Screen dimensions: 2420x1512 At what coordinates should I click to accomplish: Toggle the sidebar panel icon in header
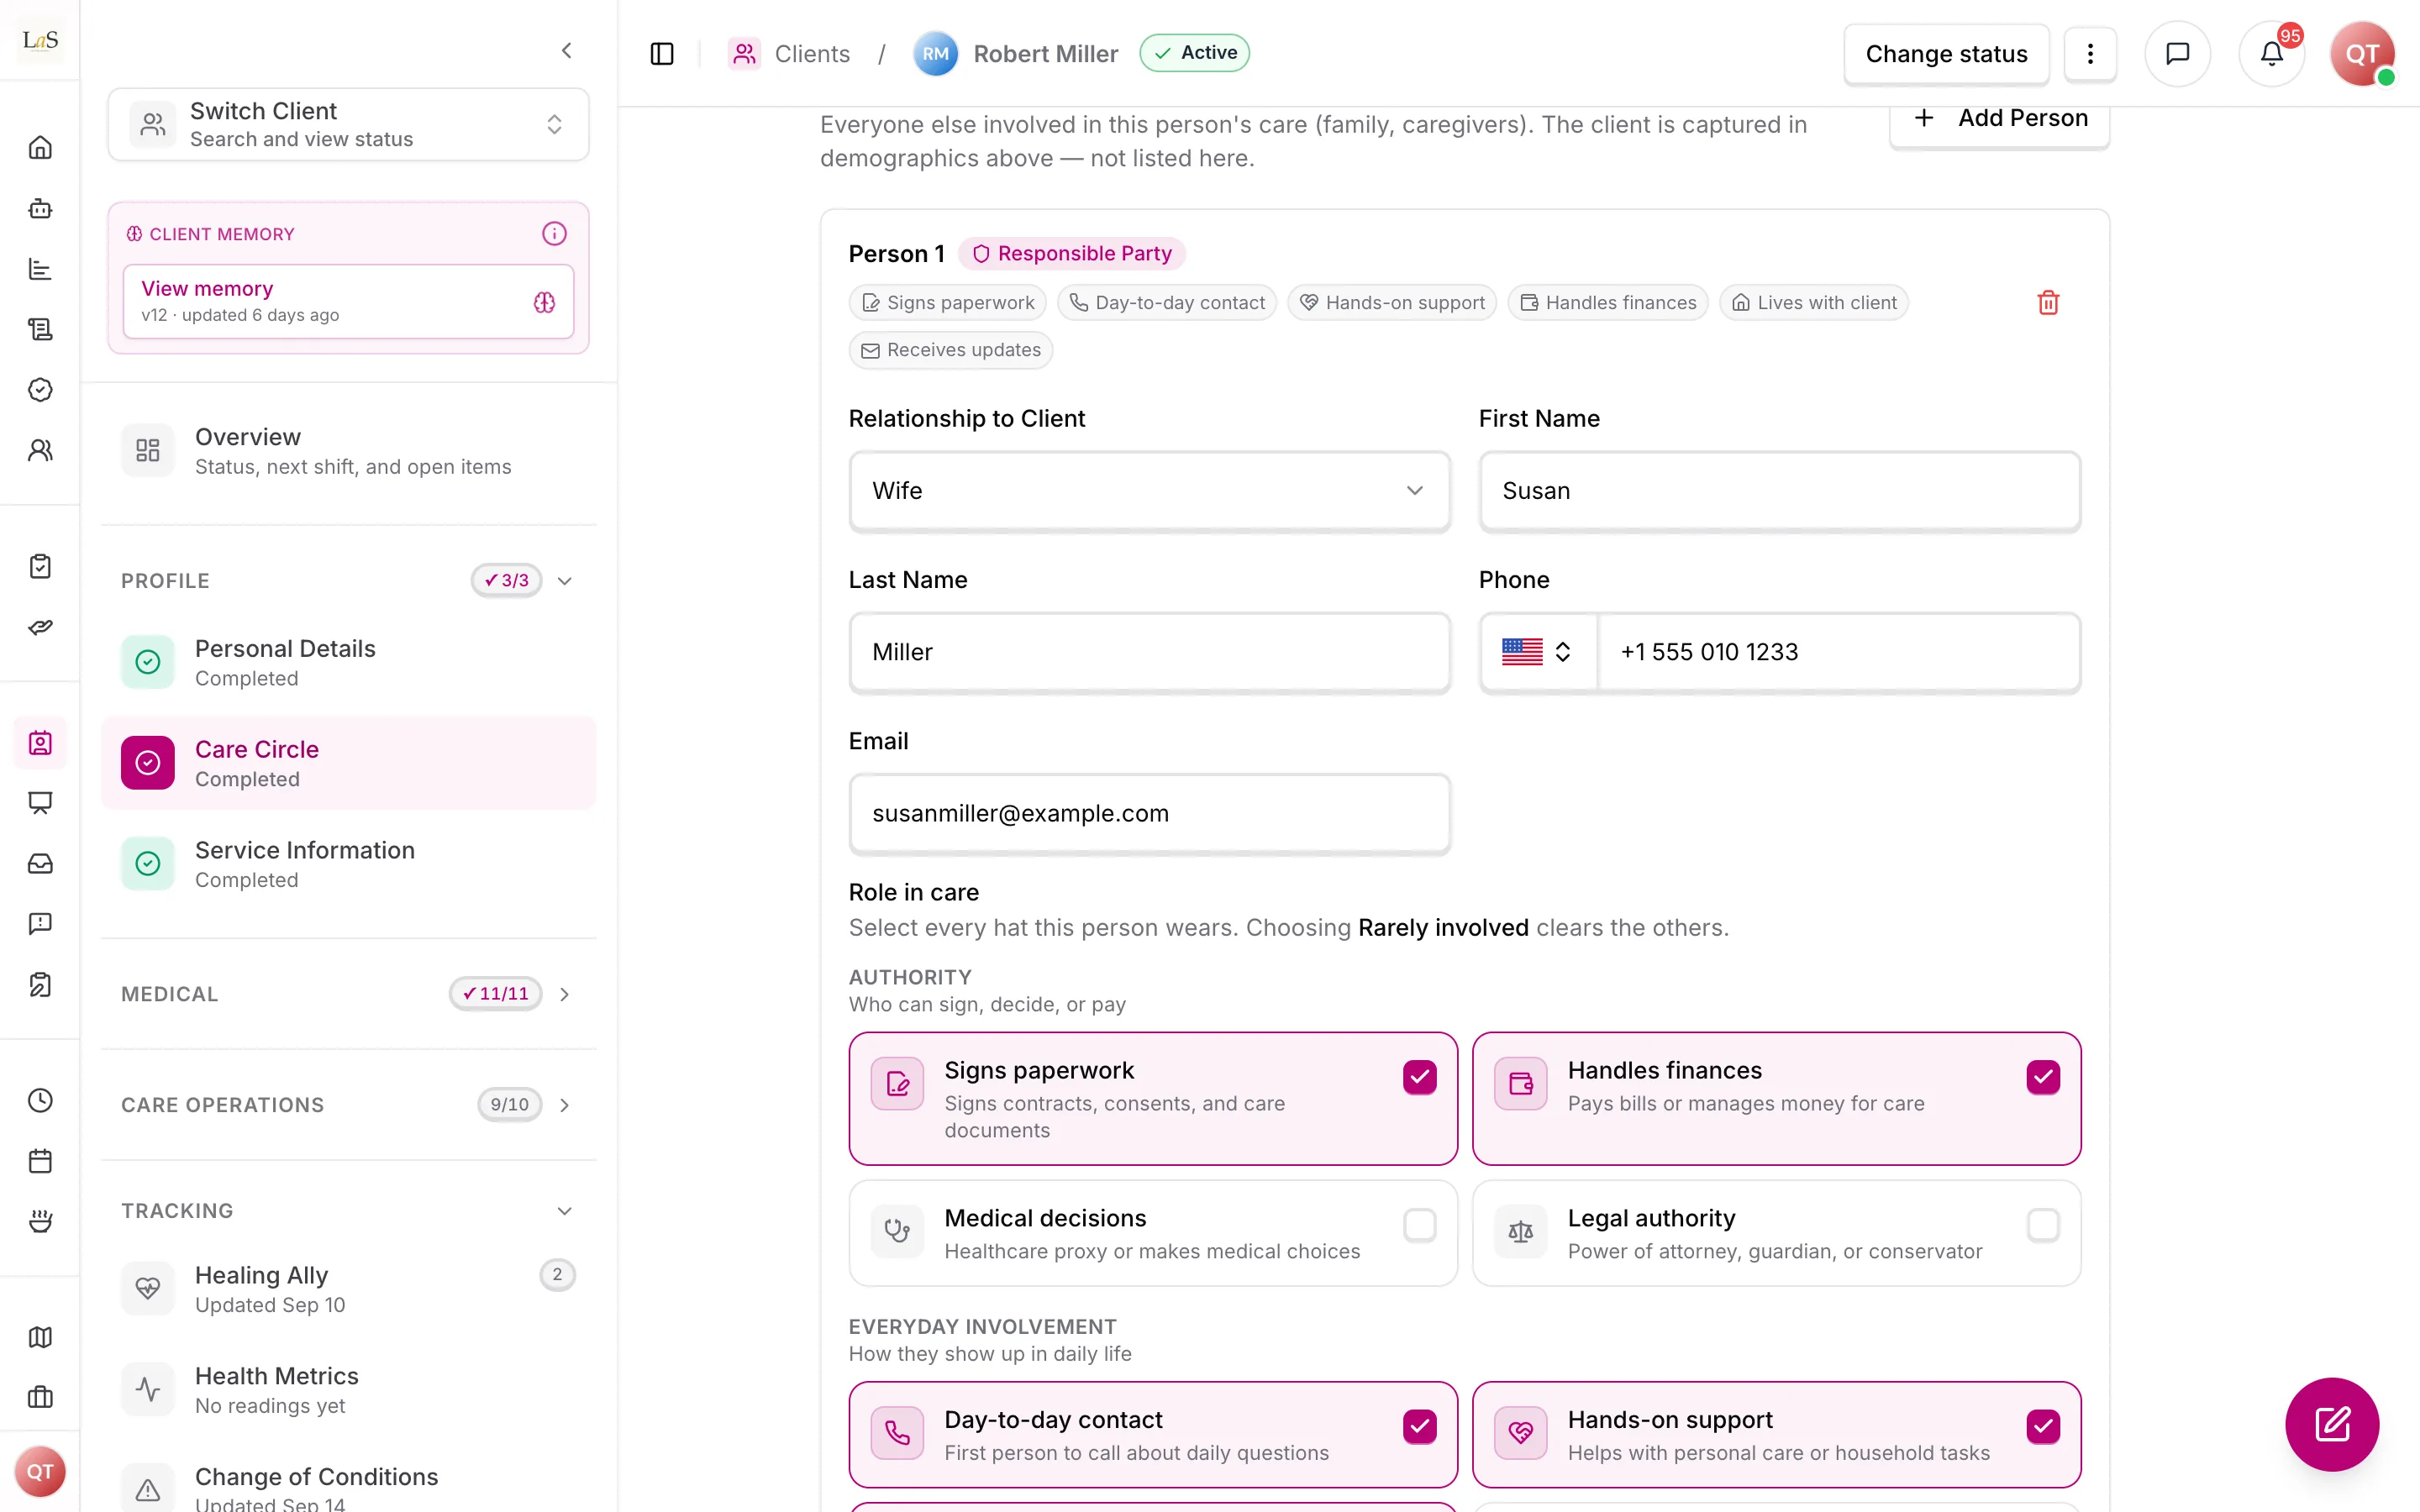(662, 54)
